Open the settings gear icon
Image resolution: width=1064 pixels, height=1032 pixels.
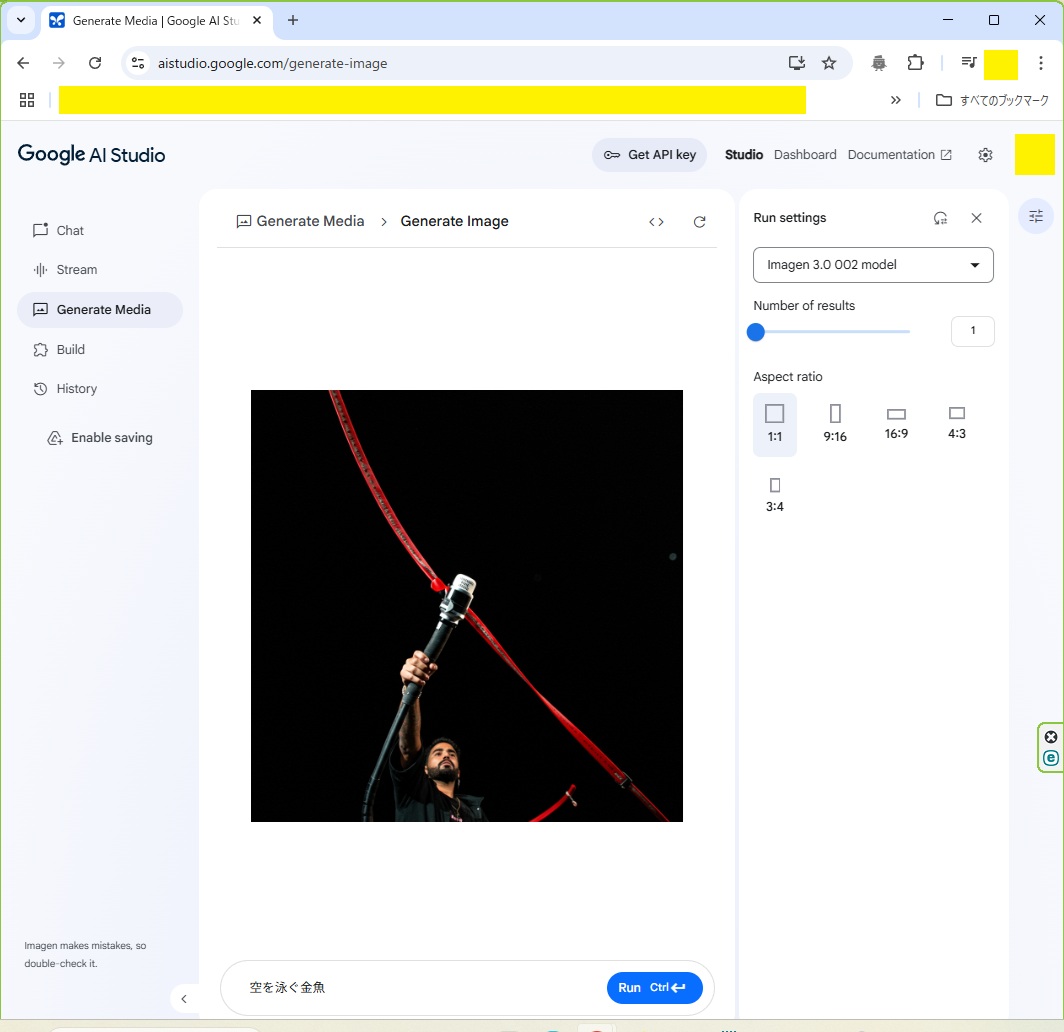985,155
